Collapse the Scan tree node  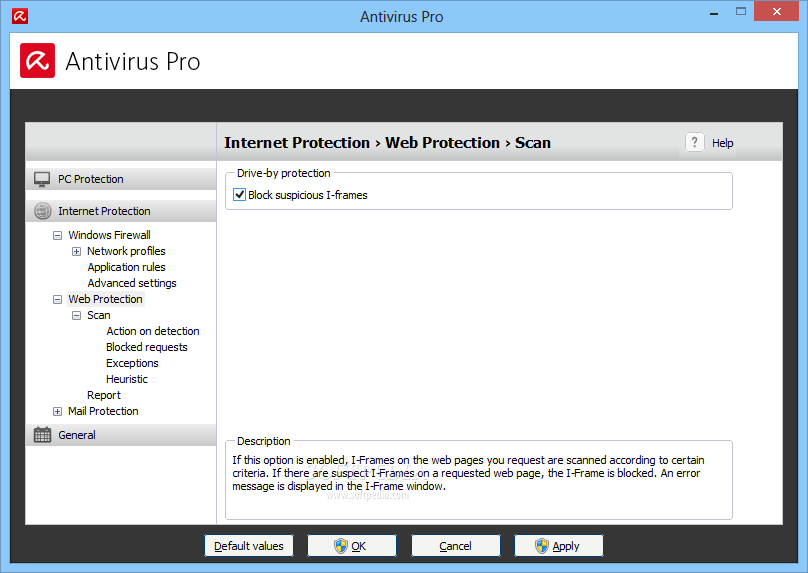click(76, 315)
